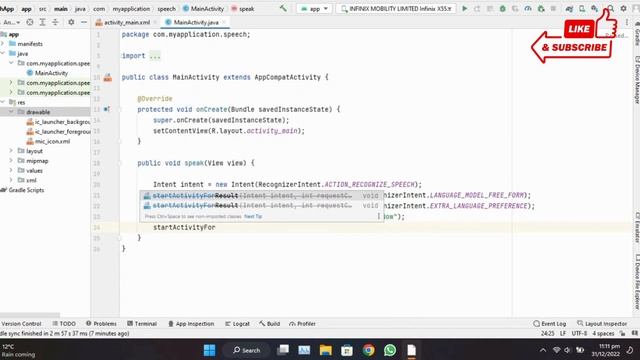640x360 pixels.
Task: Open the Event Log
Action: click(549, 324)
